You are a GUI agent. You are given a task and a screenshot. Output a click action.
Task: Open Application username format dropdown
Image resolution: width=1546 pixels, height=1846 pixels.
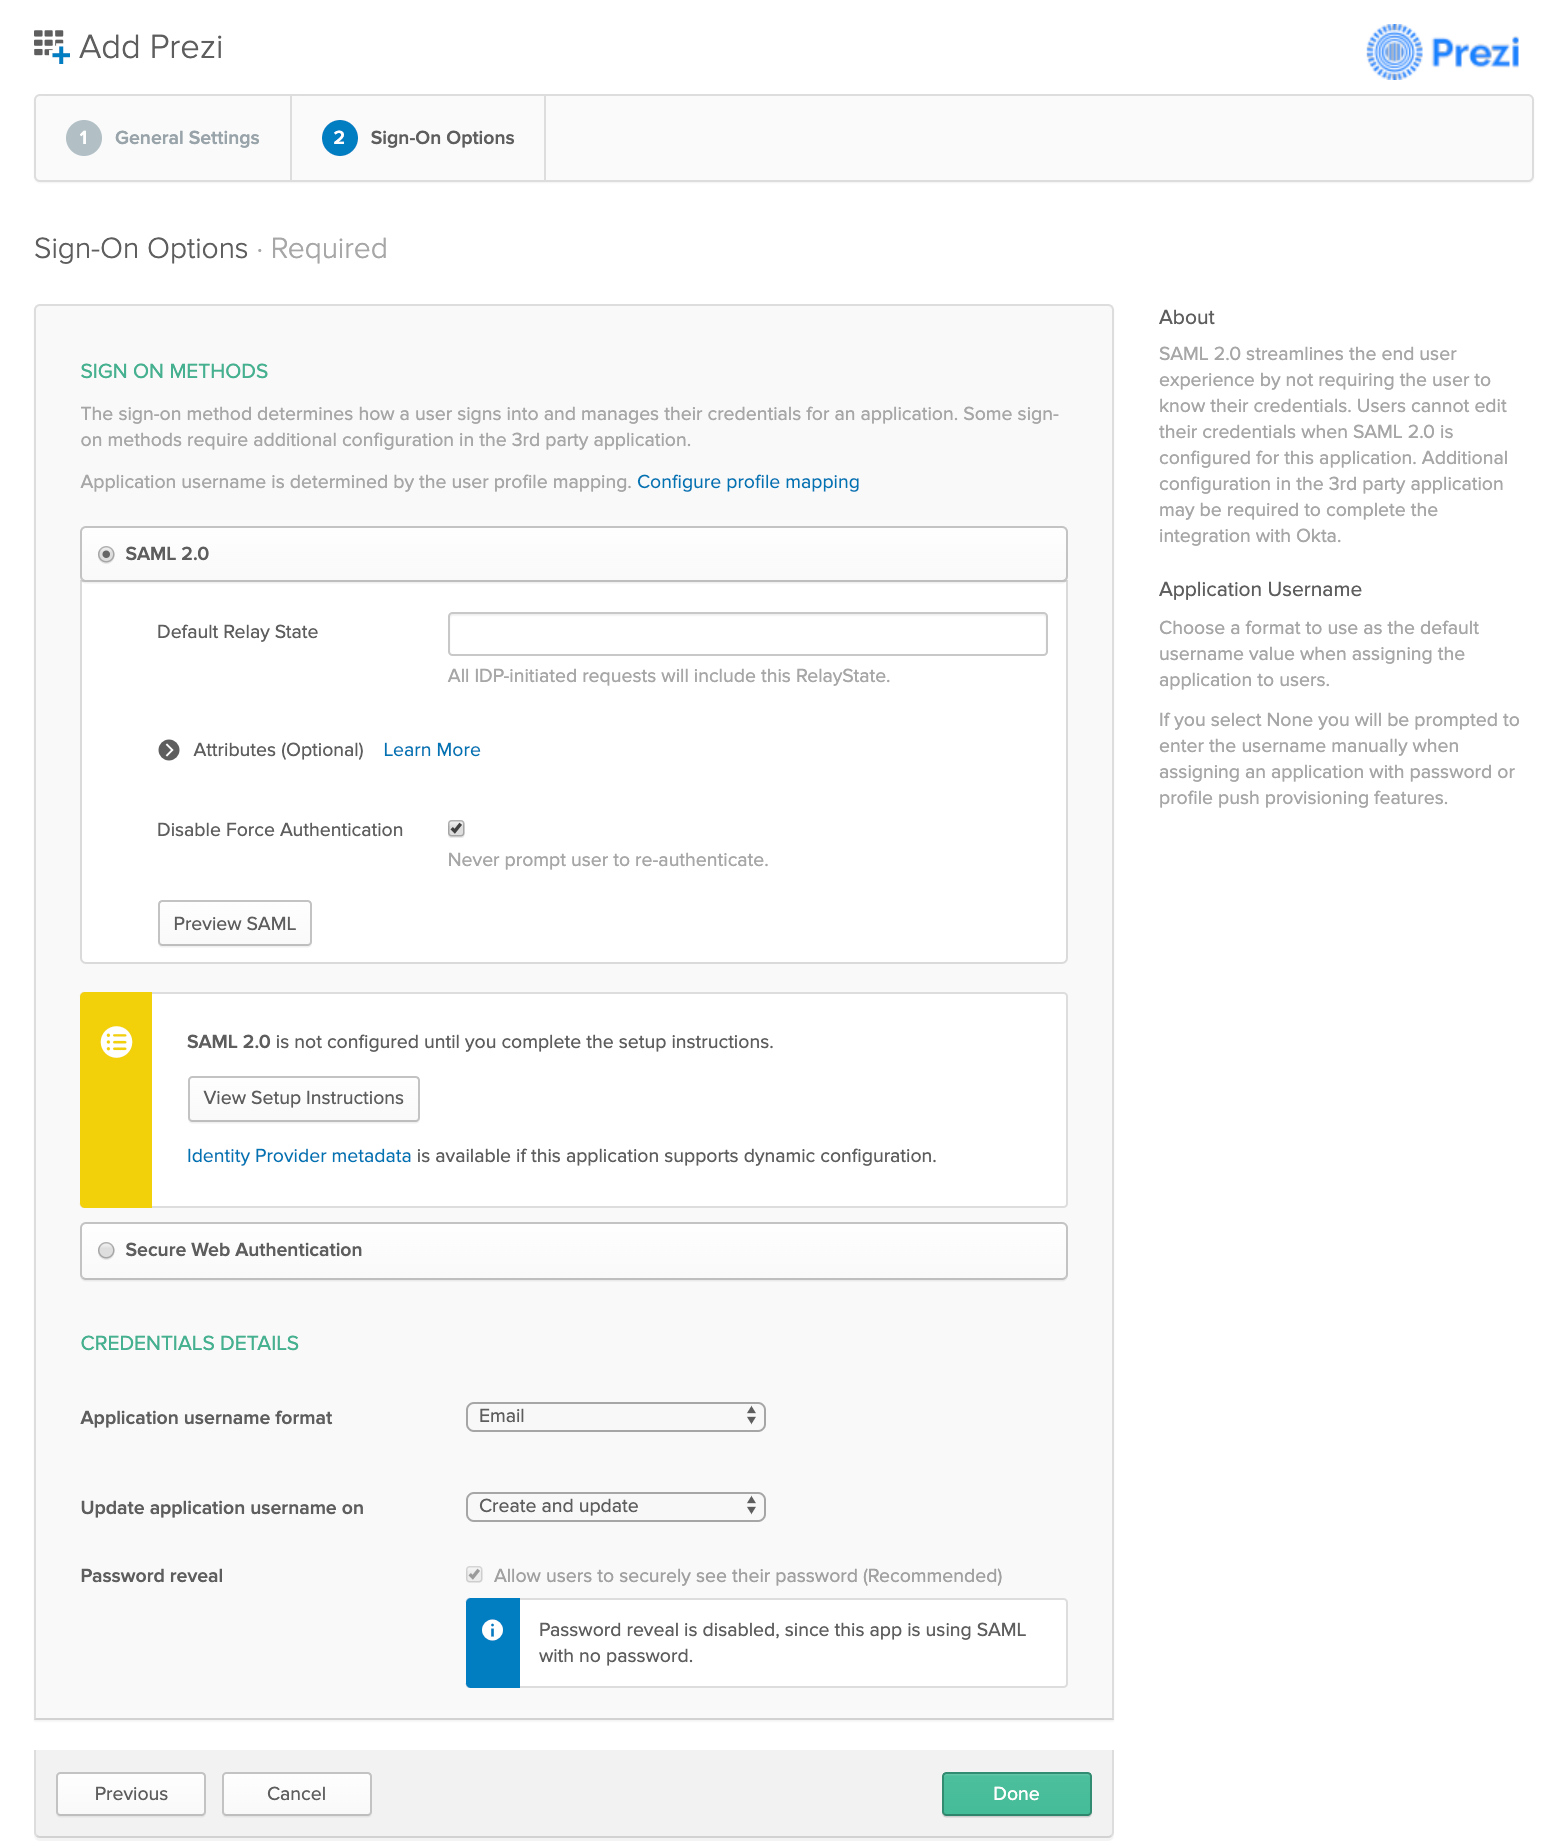[x=615, y=1417]
